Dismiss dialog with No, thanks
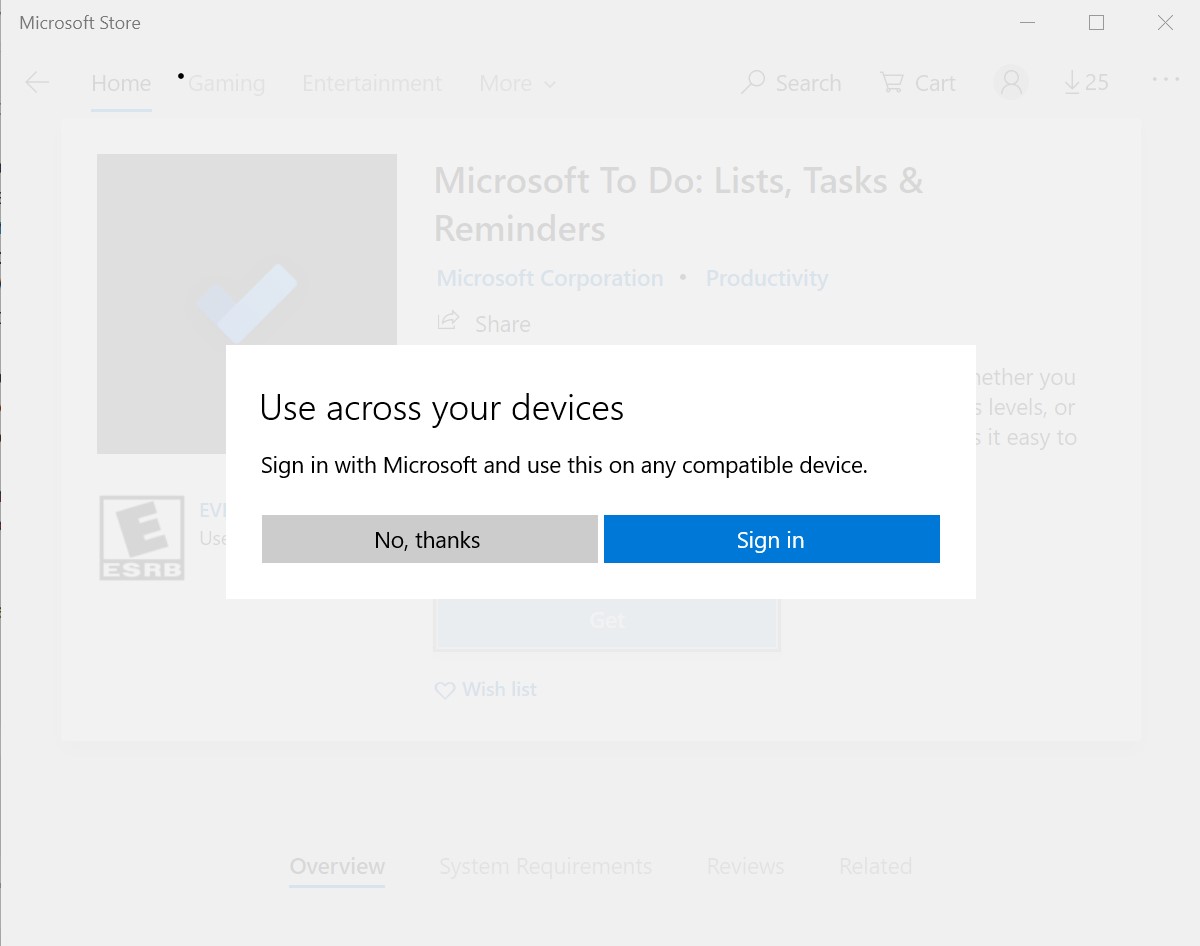The width and height of the screenshot is (1200, 946). (428, 539)
